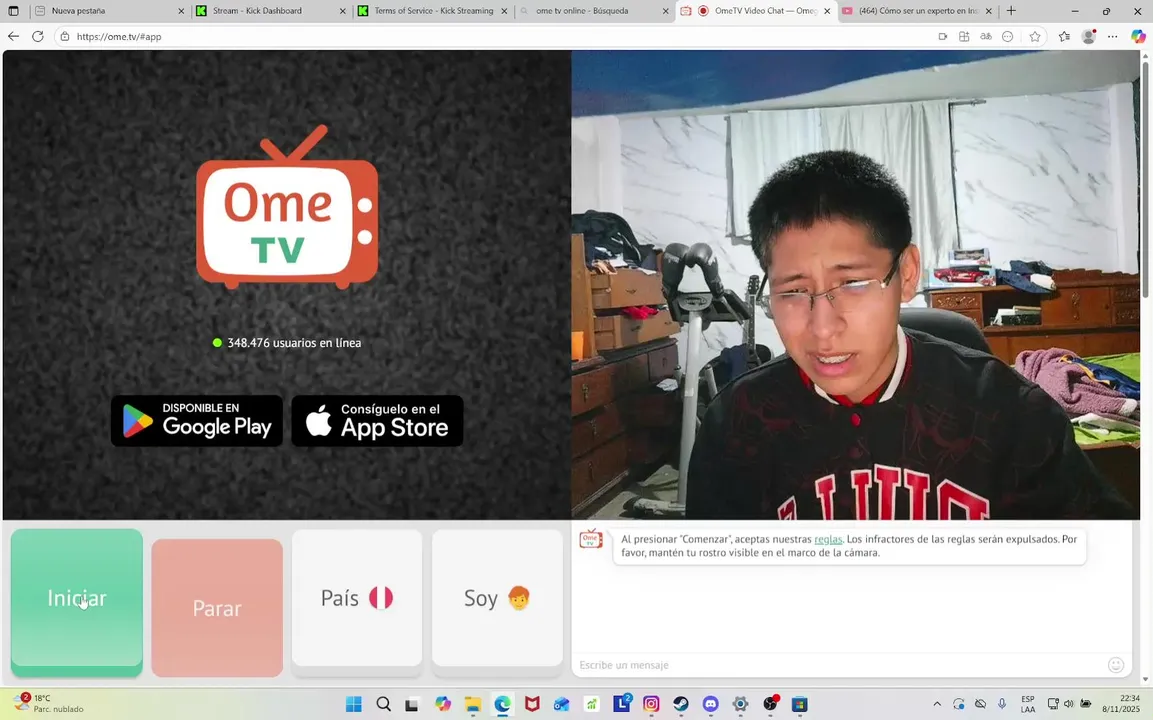Screen dimensions: 1153x720
Task: Click the microphone tray icon
Action: pos(1002,704)
